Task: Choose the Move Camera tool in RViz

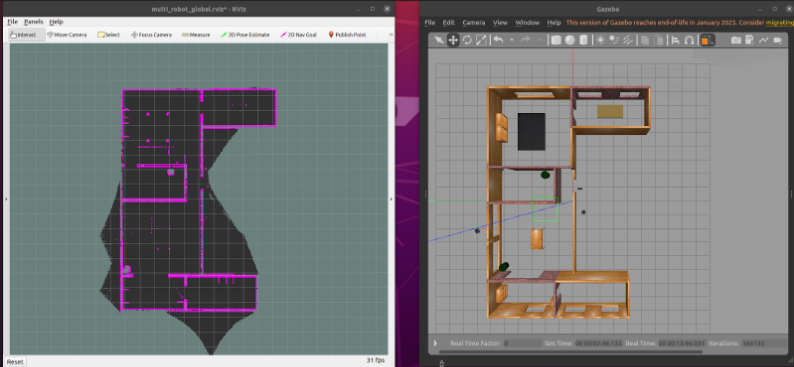Action: click(x=67, y=35)
